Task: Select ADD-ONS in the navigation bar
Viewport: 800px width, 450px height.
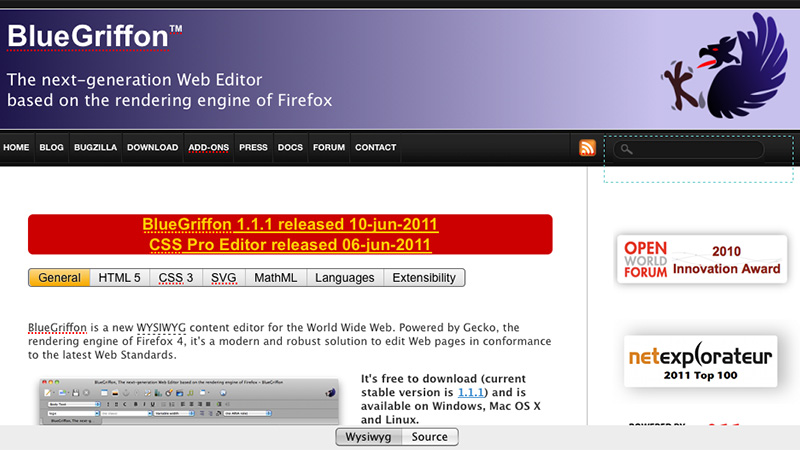Action: [209, 147]
